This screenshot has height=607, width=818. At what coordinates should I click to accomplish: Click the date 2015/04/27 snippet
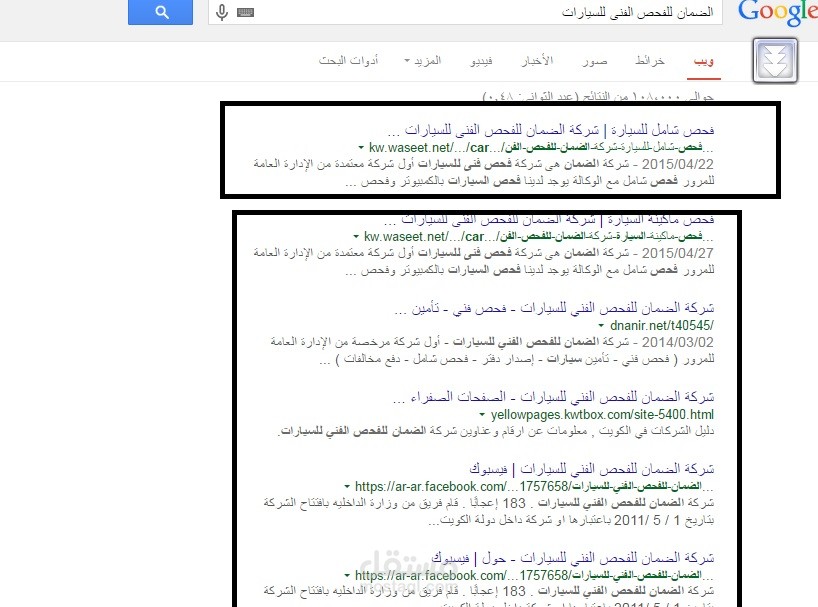point(677,253)
